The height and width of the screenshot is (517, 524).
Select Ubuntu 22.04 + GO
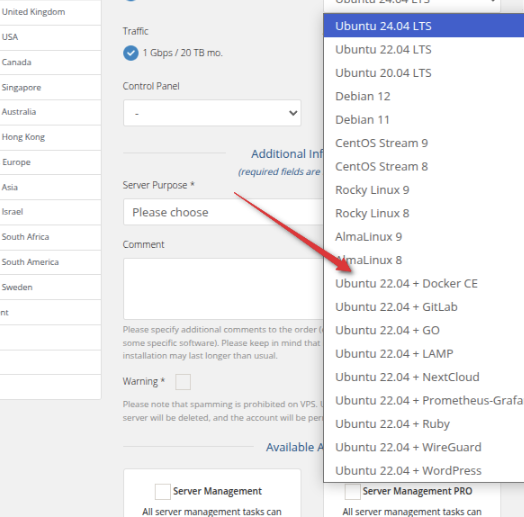[x=424, y=330]
